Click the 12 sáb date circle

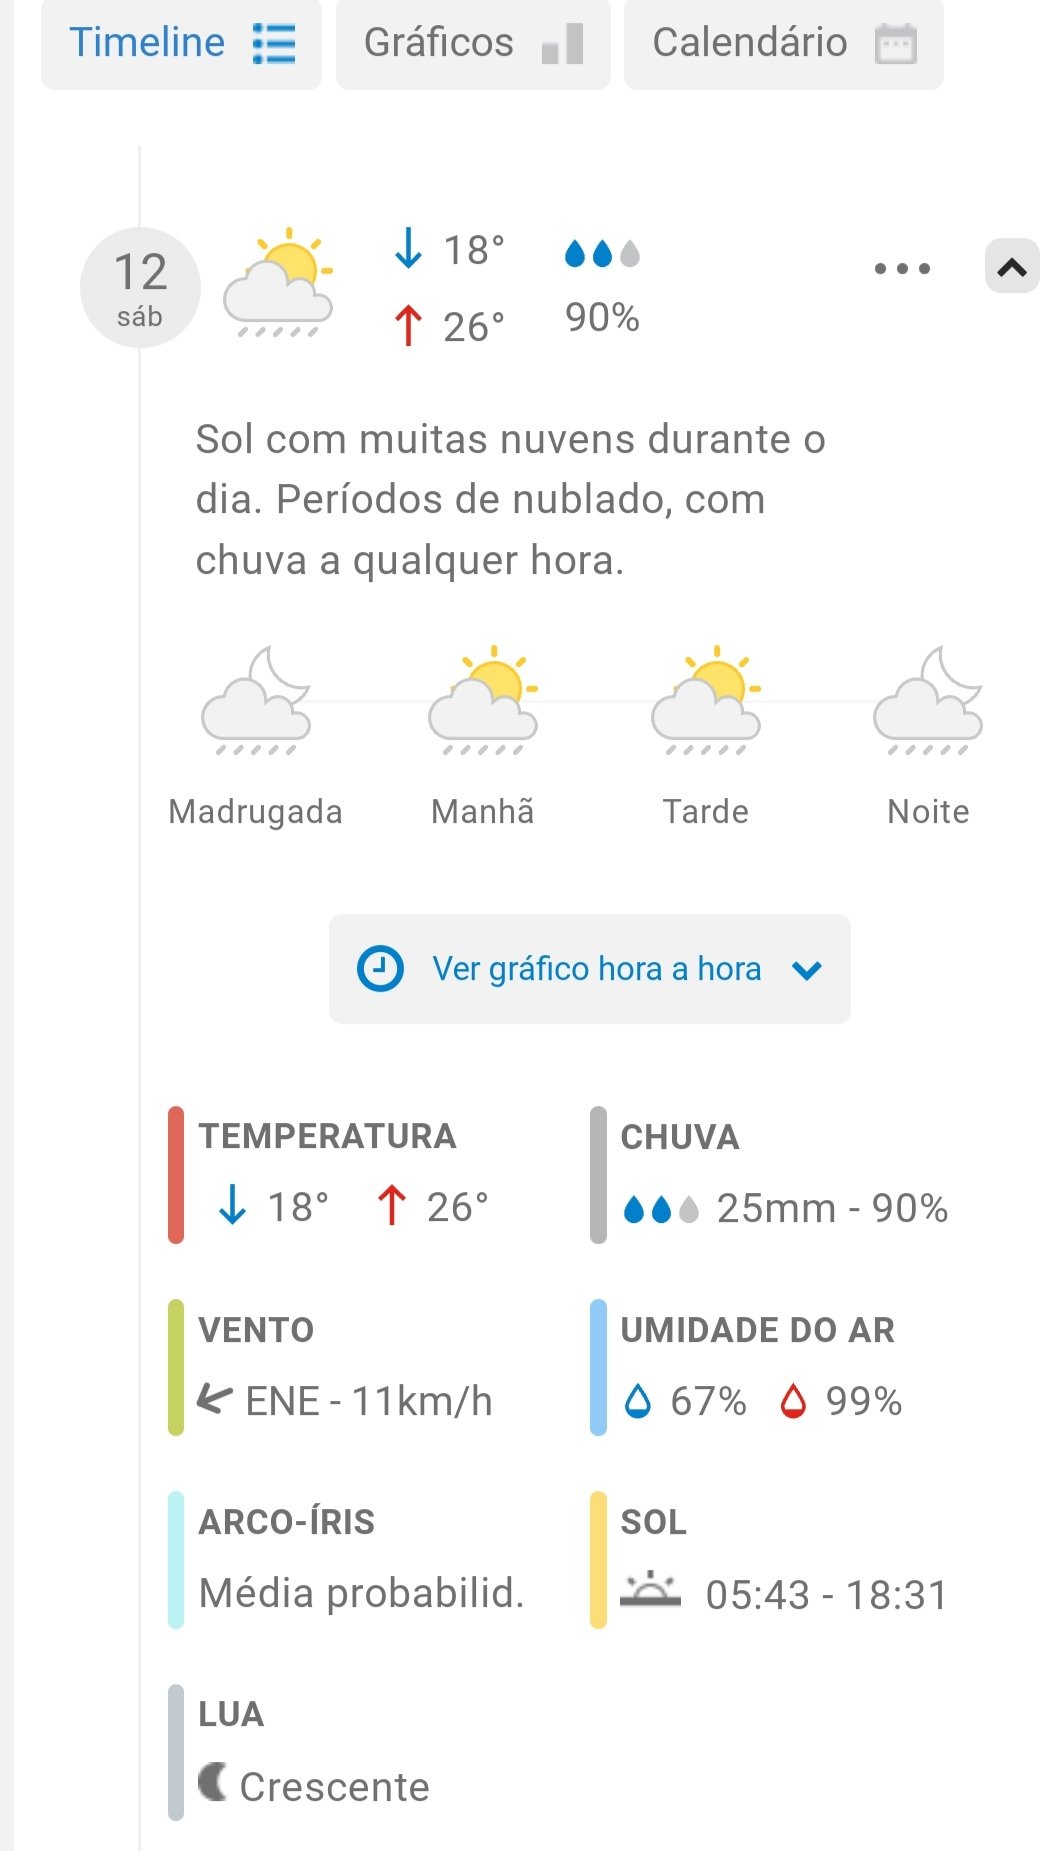point(140,288)
